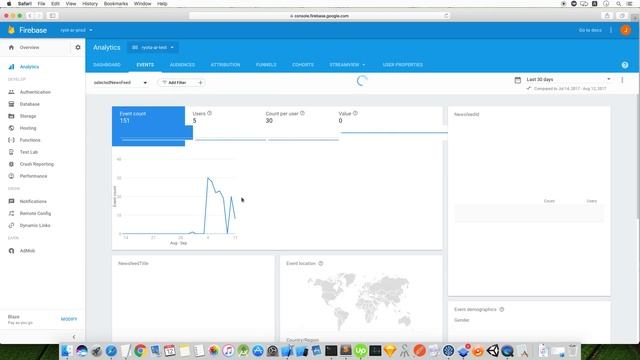Open iTunes from the Dock
The height and width of the screenshot is (360, 640).
coord(228,351)
